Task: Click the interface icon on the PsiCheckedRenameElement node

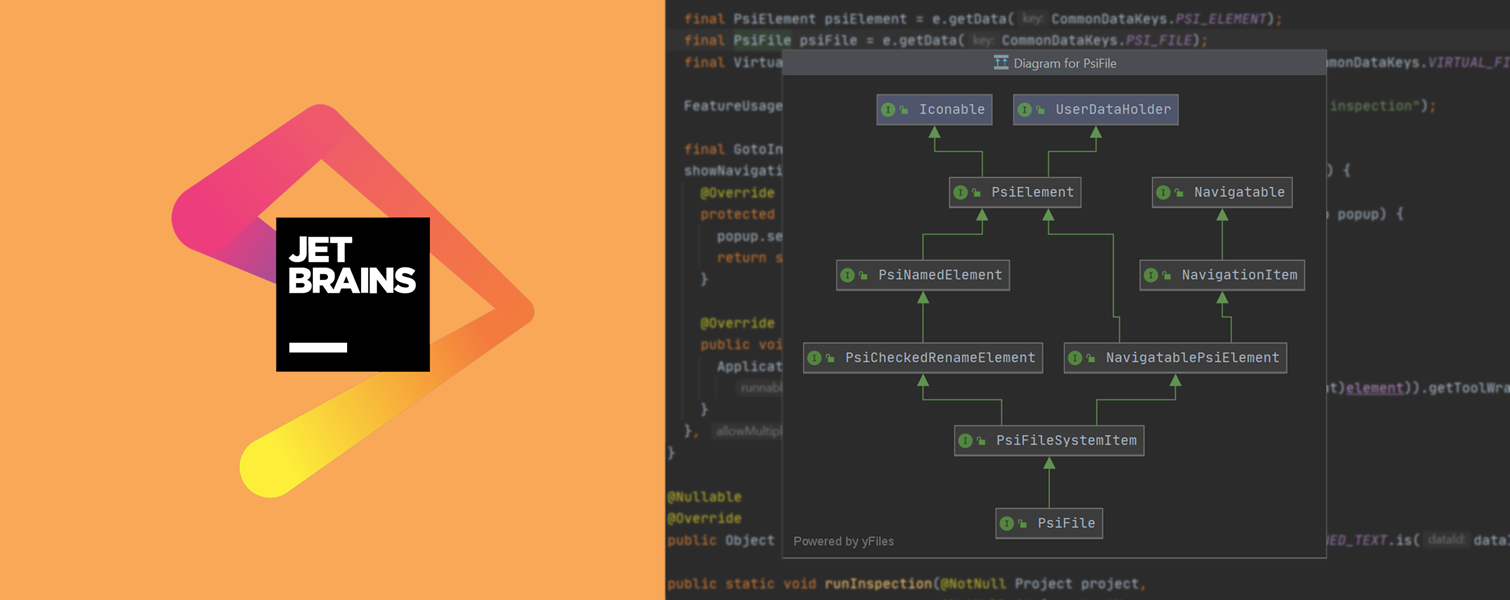Action: point(814,358)
